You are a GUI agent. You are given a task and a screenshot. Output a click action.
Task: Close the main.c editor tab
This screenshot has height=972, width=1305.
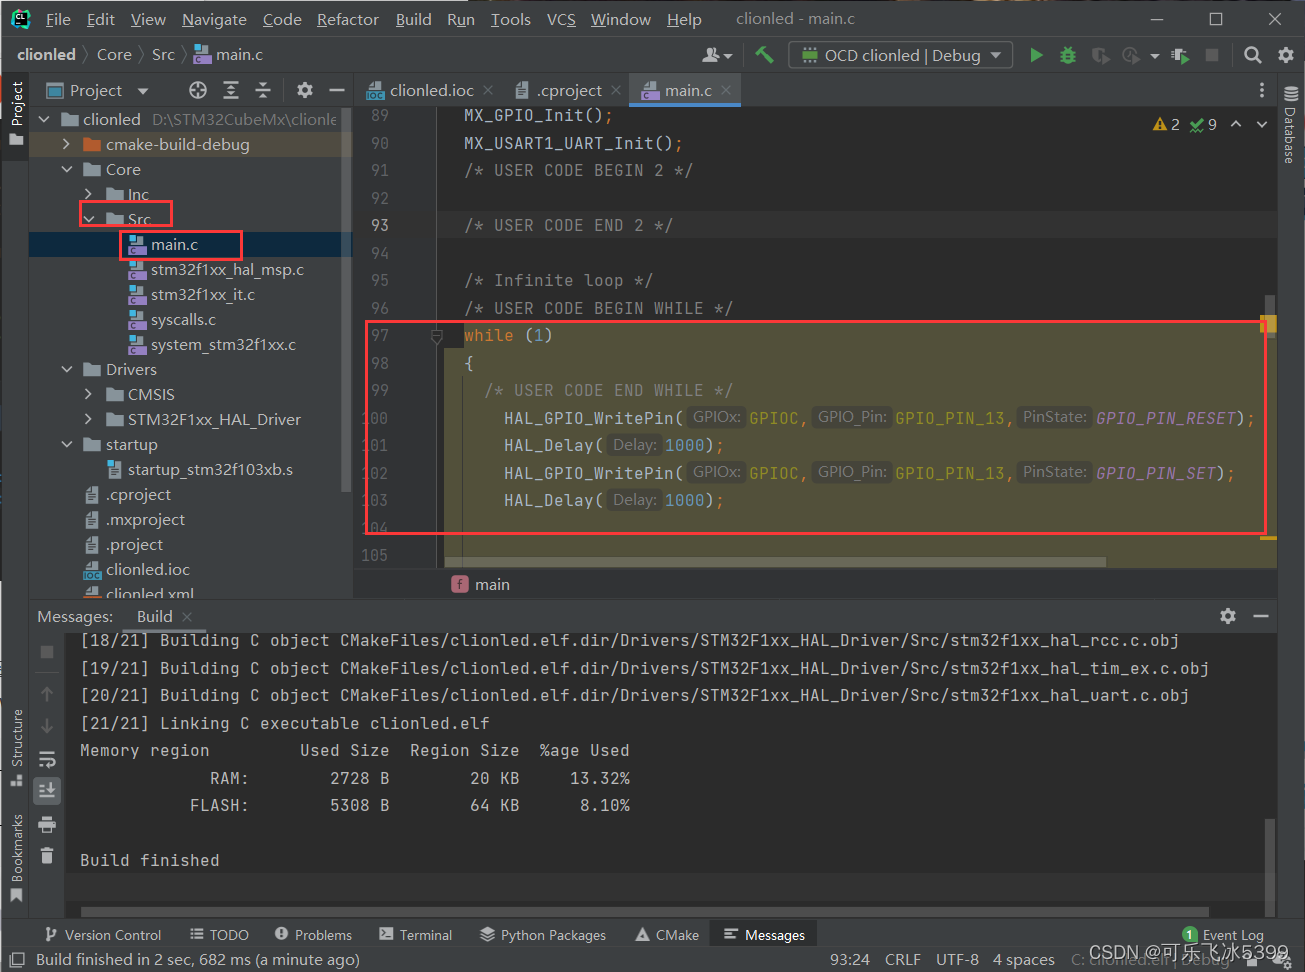(x=726, y=90)
